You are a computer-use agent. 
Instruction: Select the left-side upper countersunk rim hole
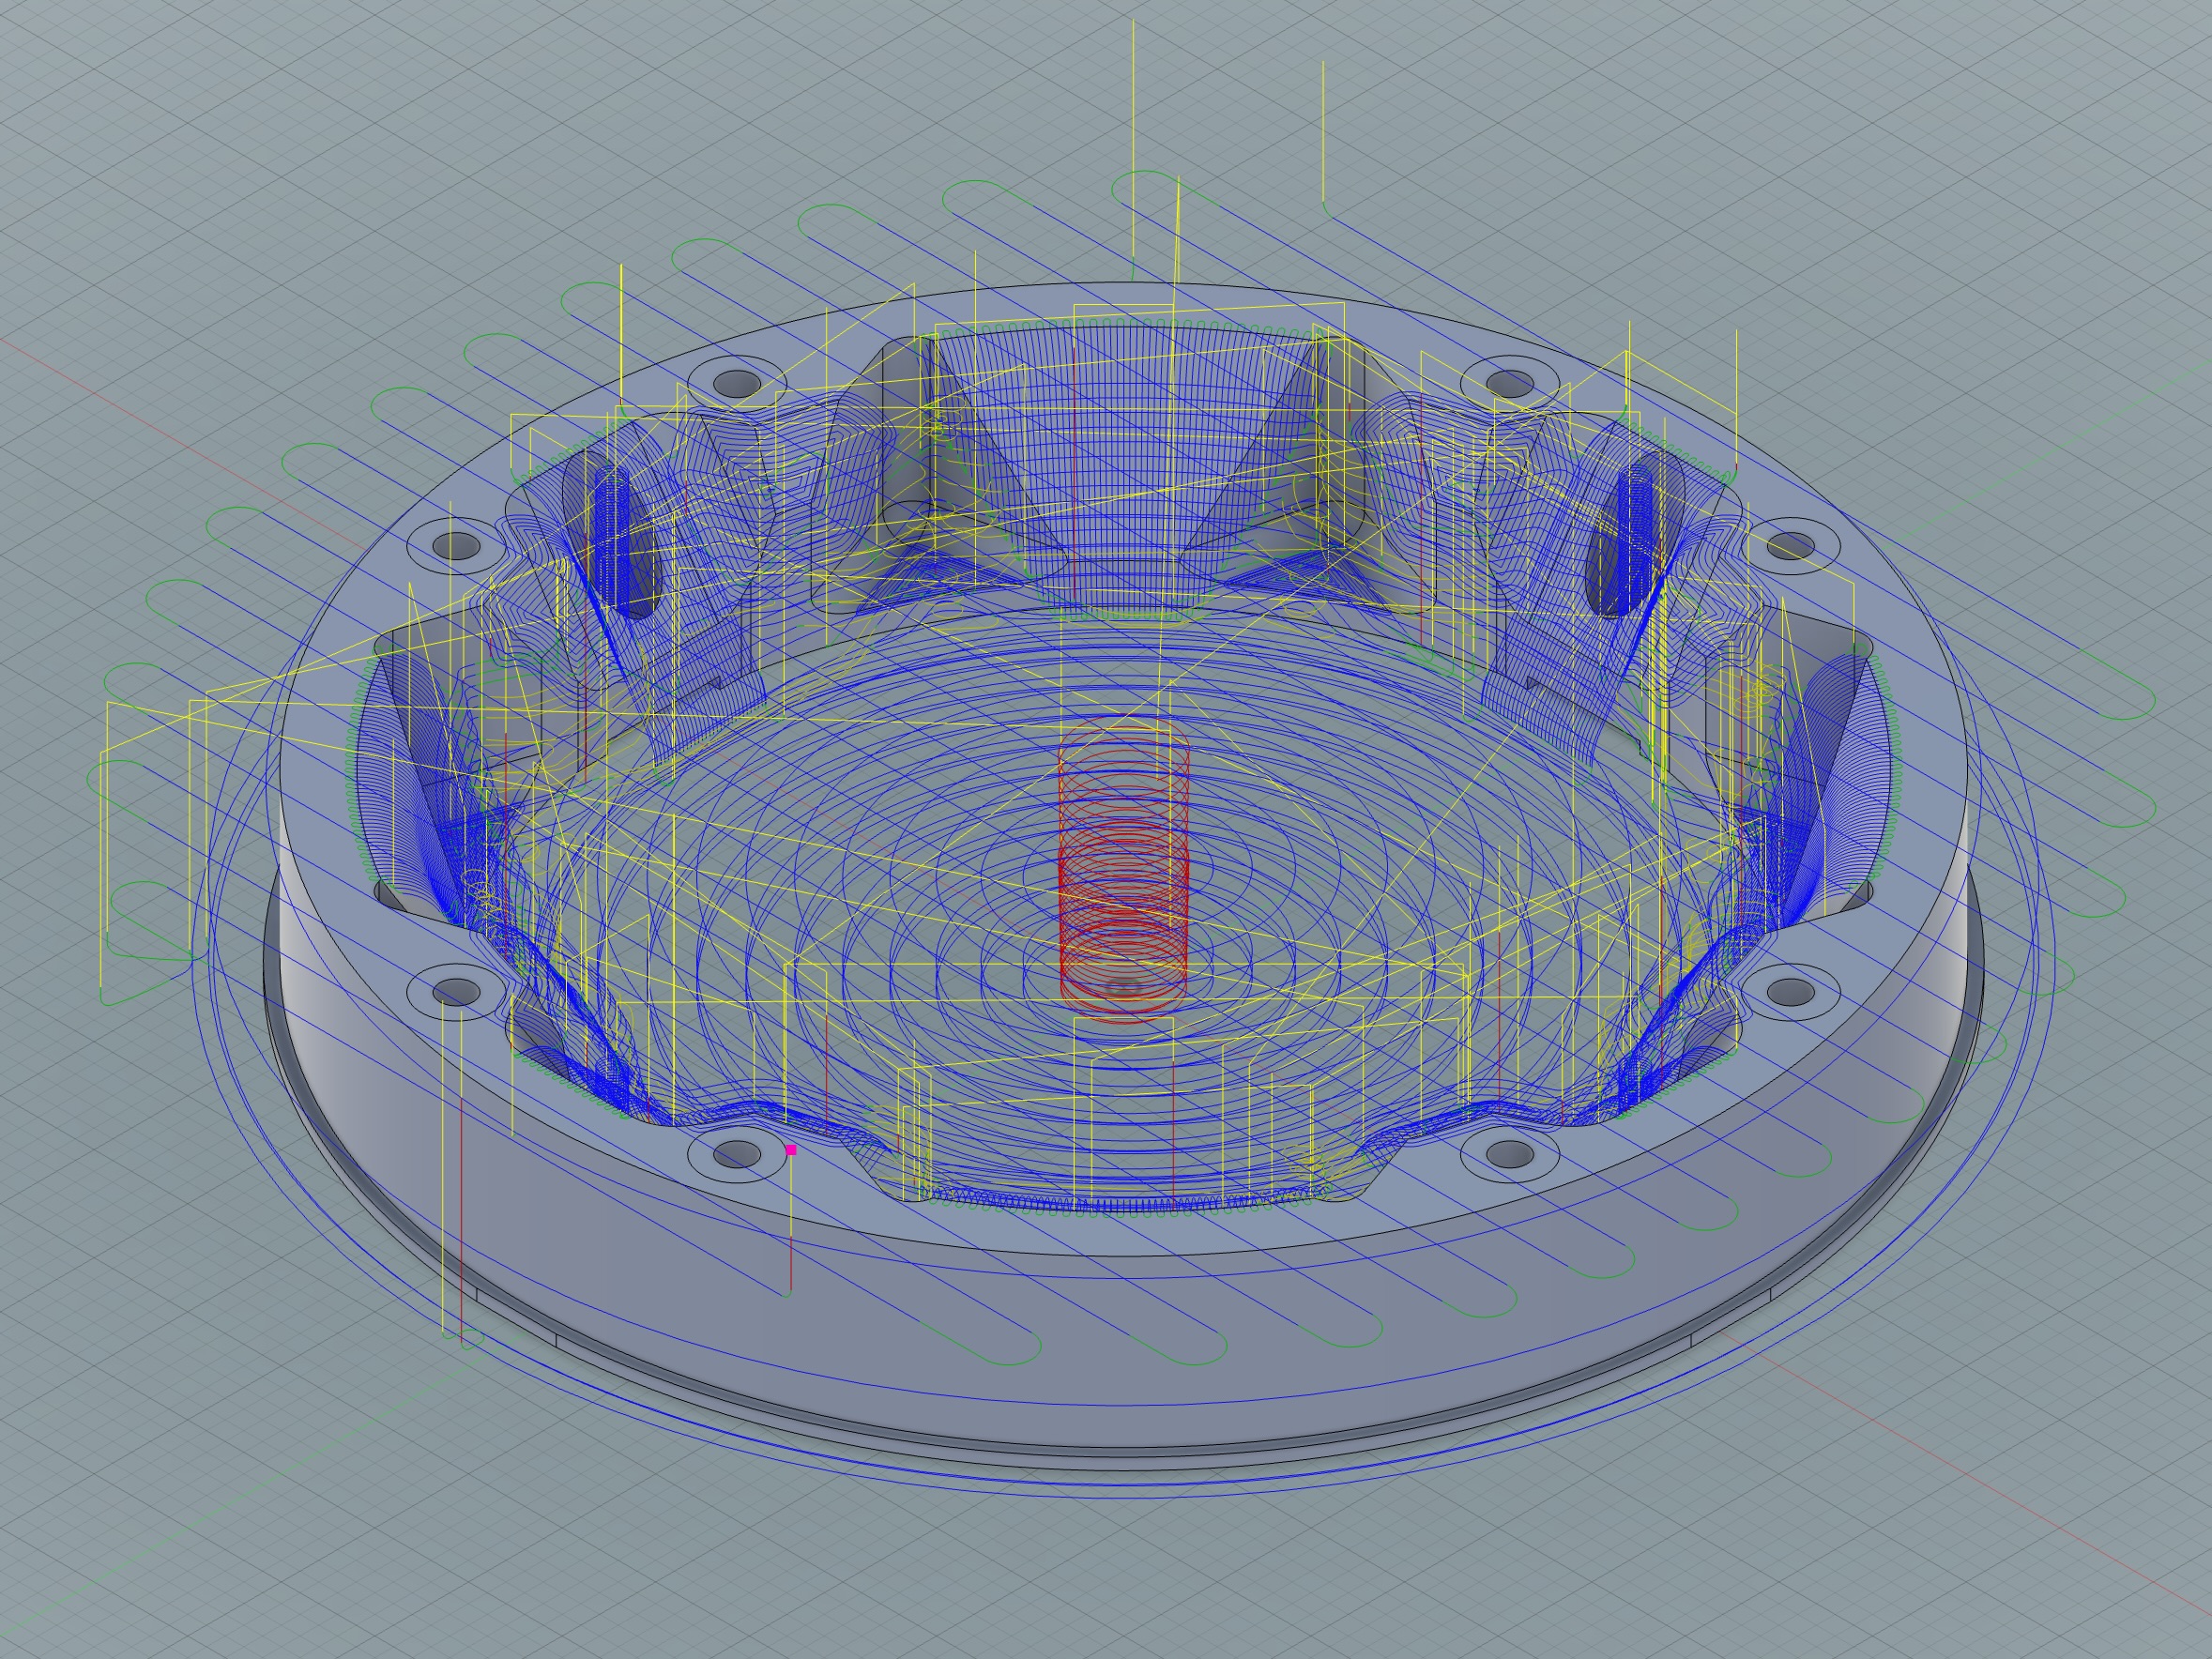[x=457, y=546]
